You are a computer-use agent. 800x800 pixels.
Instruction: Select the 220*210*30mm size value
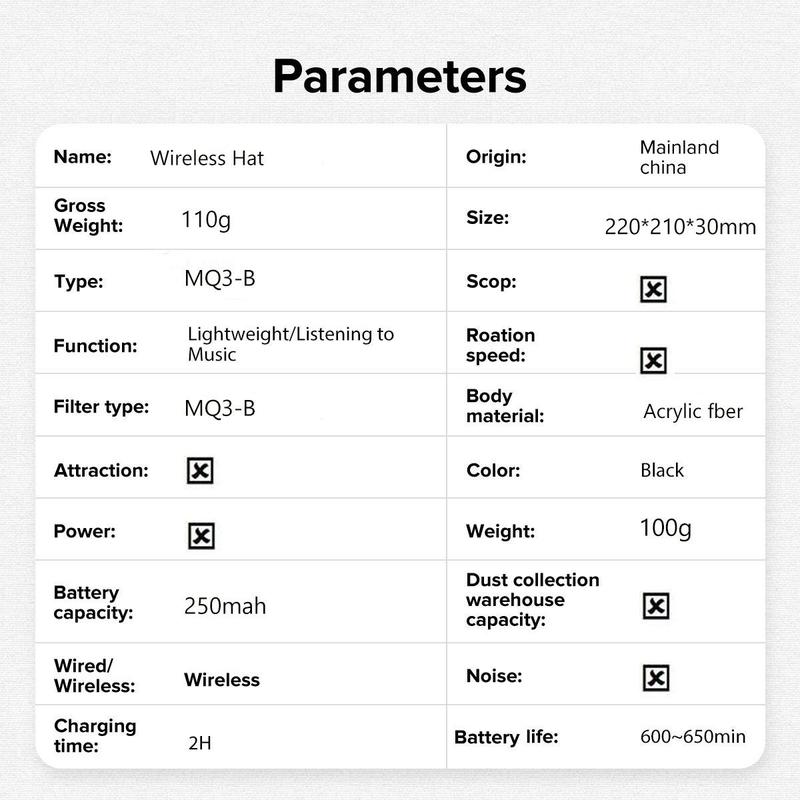[680, 227]
